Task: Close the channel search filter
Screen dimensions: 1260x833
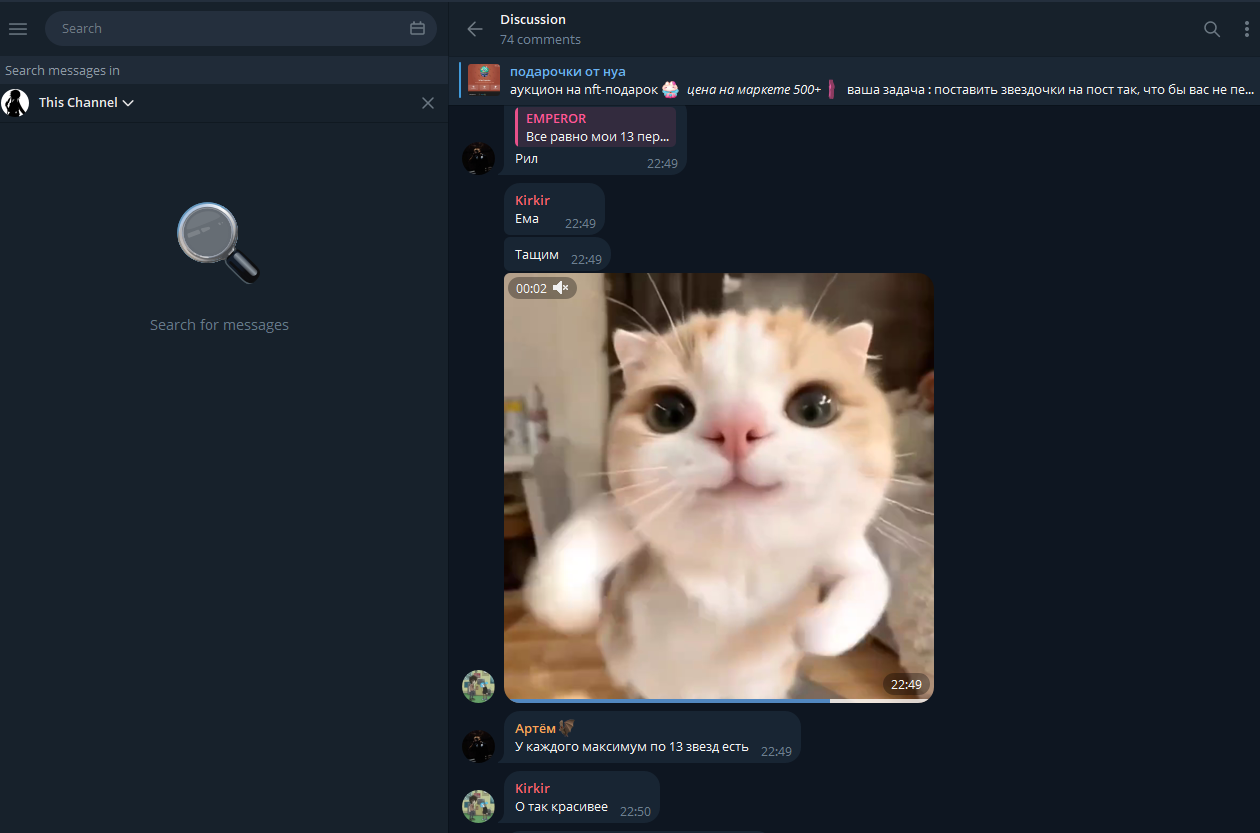Action: point(428,103)
